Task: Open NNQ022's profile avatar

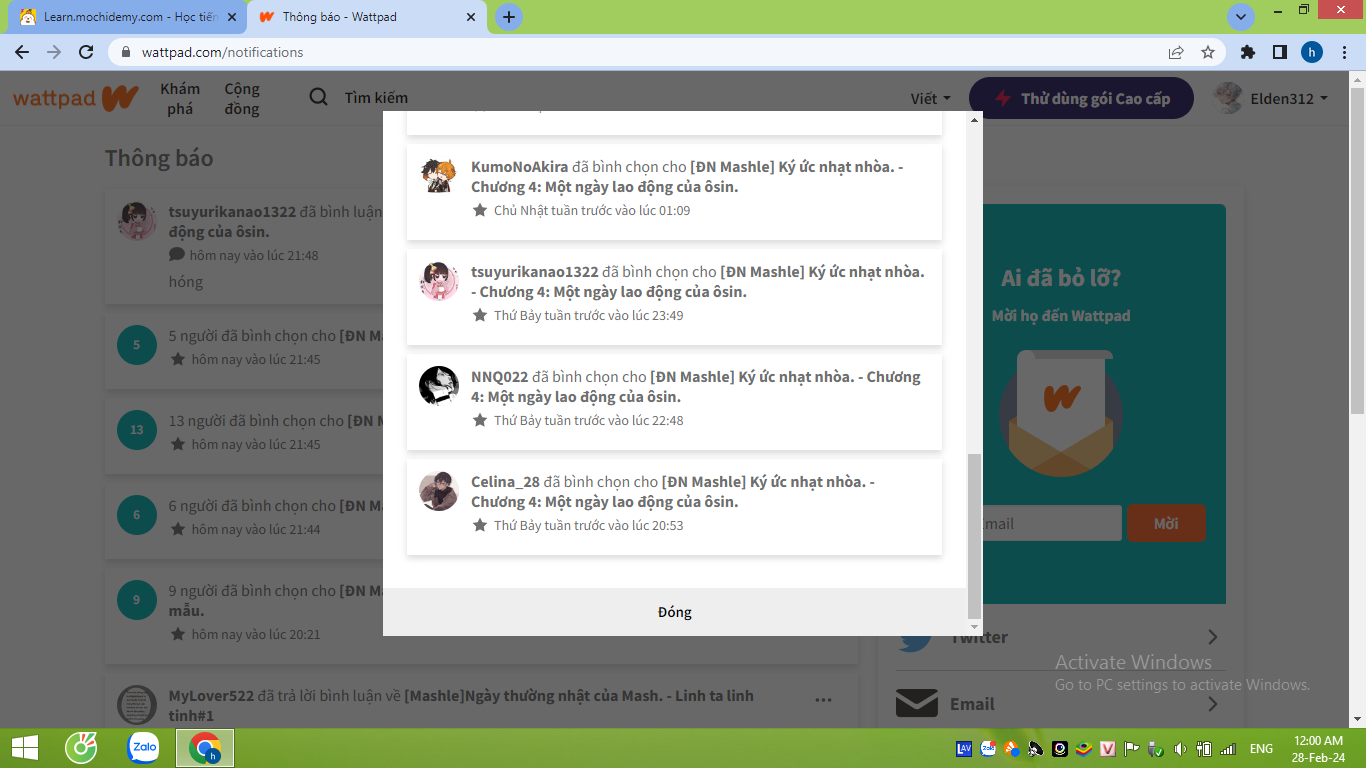Action: [438, 386]
